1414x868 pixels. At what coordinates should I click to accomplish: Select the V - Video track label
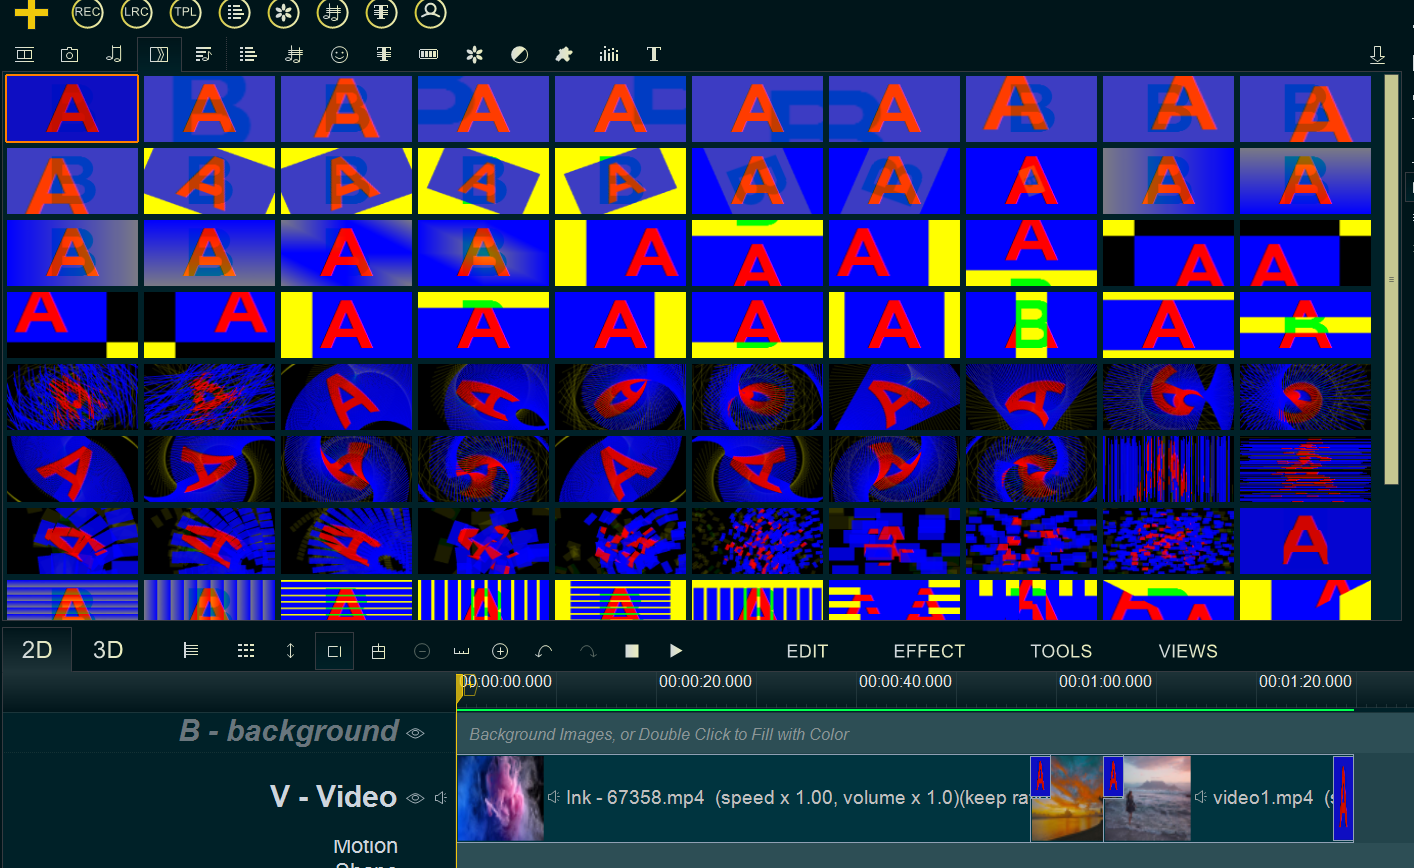333,796
